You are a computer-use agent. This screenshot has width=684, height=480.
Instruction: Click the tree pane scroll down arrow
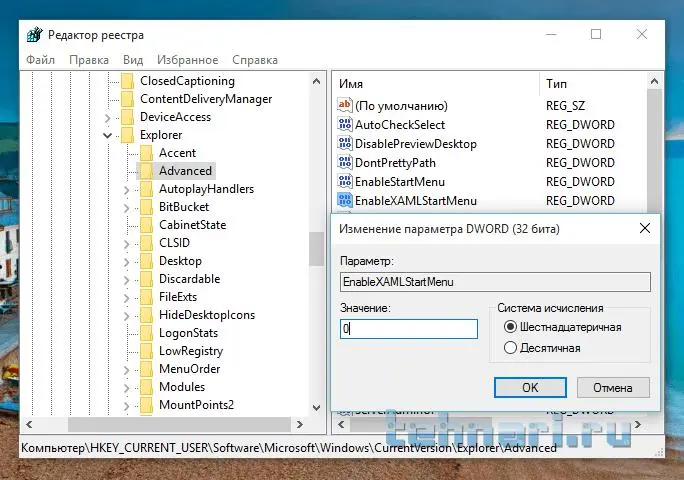pyautogui.click(x=316, y=408)
